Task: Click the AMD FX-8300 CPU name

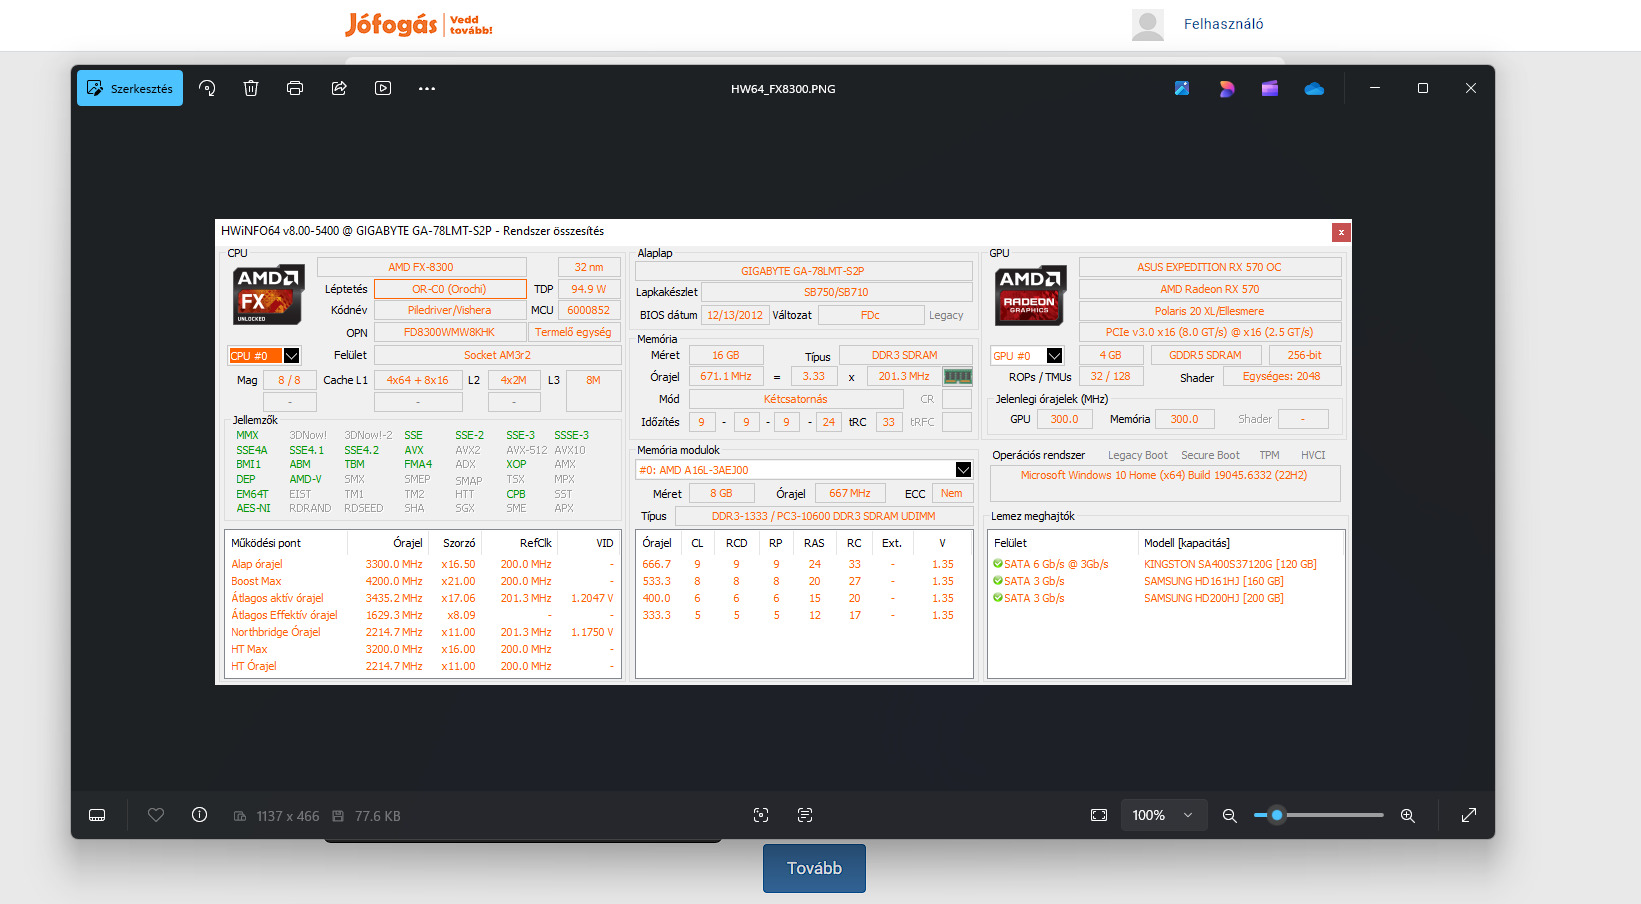Action: click(421, 267)
